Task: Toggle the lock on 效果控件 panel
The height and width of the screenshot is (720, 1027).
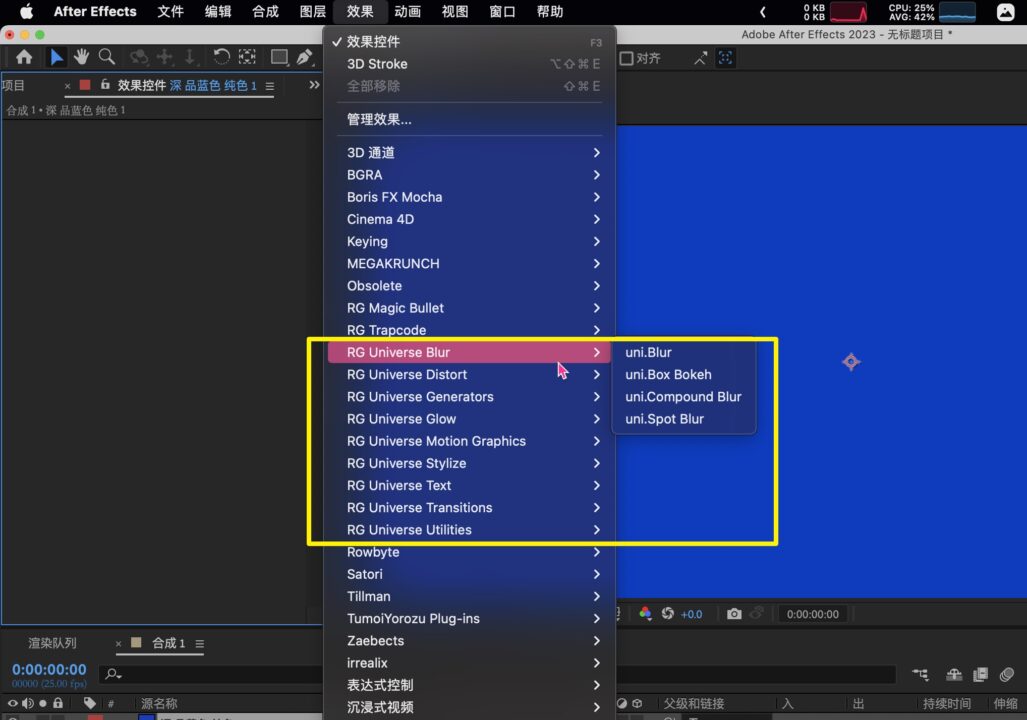Action: click(x=105, y=85)
